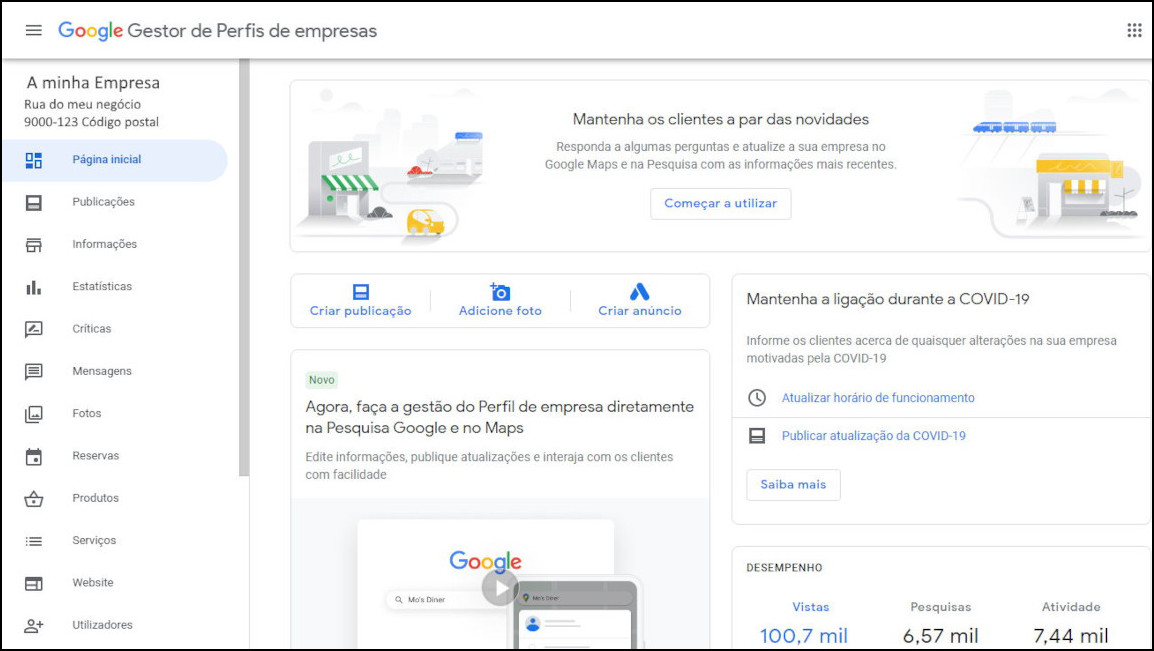Click the Página inicial dashboard icon
Screen dimensions: 1154x651
click(x=34, y=160)
